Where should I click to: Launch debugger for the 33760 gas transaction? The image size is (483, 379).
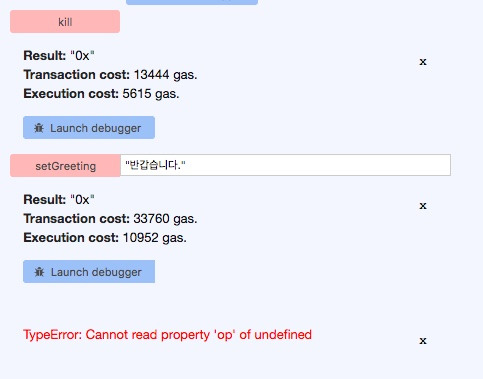point(89,272)
